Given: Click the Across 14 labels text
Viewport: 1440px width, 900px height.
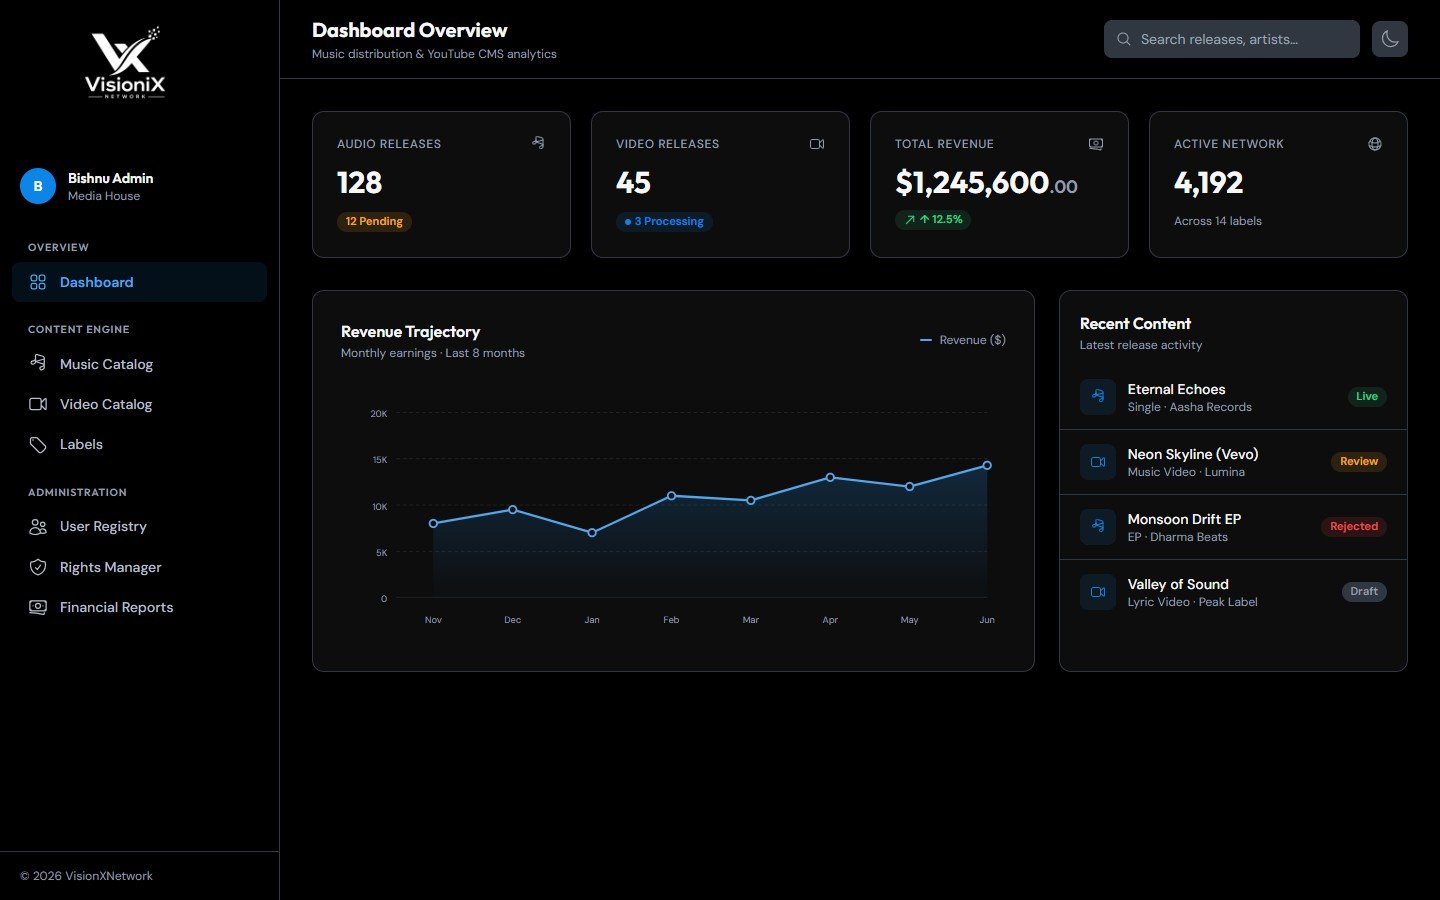Looking at the screenshot, I should (1218, 221).
